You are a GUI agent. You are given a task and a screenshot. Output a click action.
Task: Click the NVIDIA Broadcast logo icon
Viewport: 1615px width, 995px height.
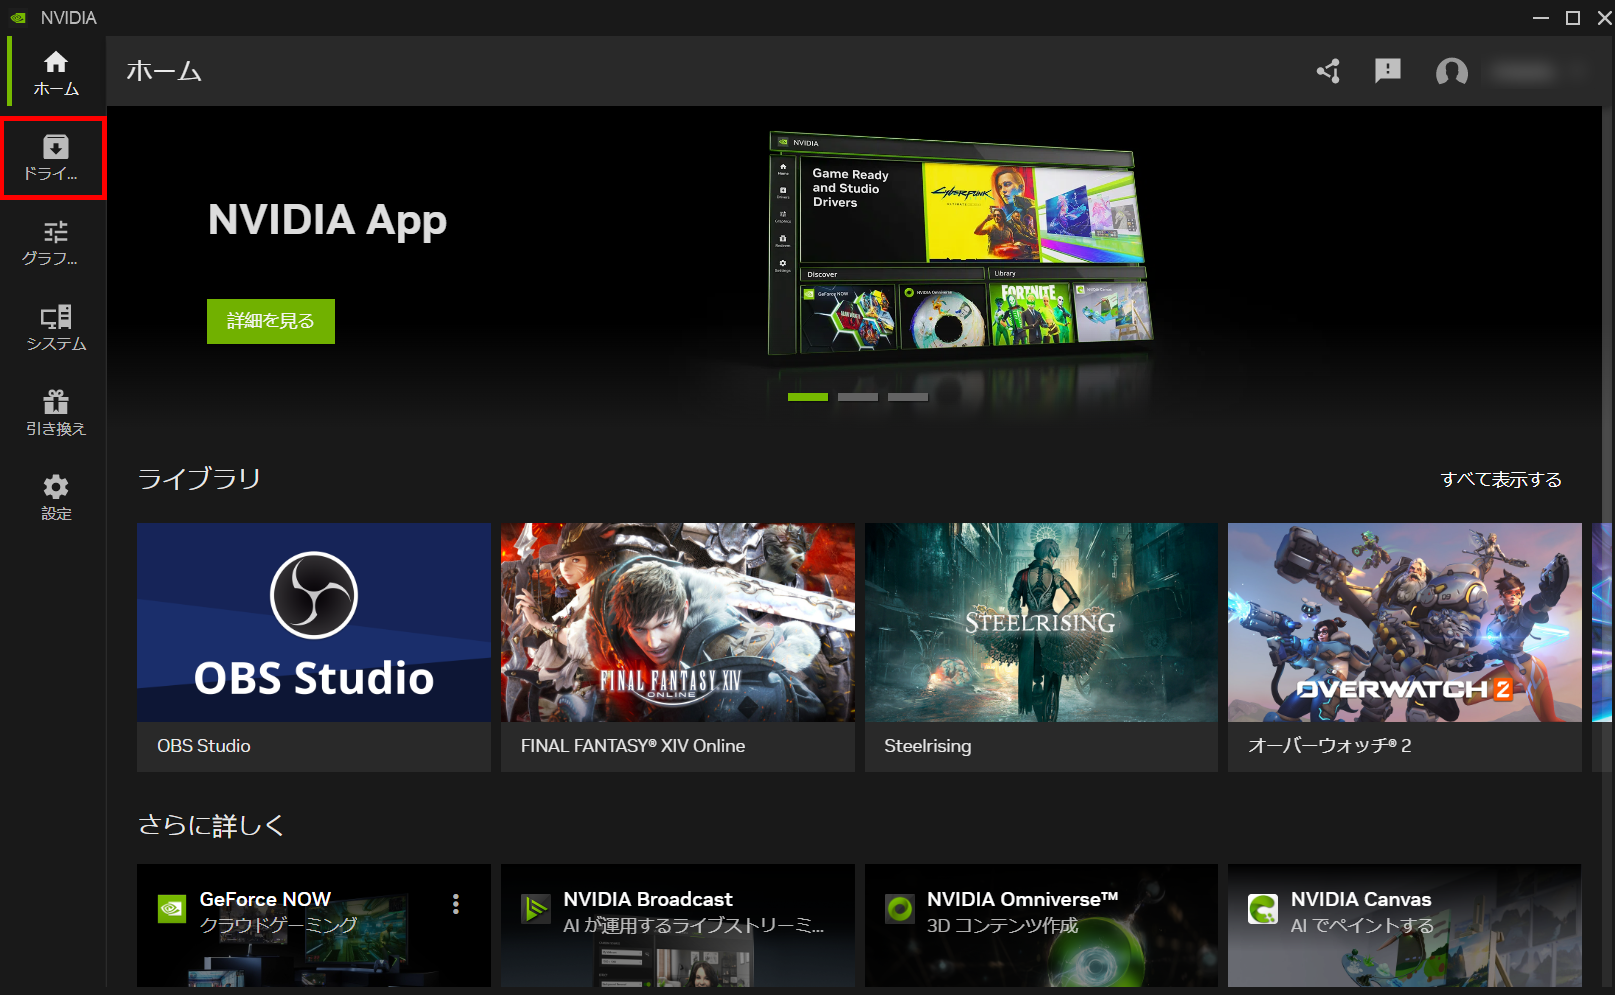coord(536,909)
